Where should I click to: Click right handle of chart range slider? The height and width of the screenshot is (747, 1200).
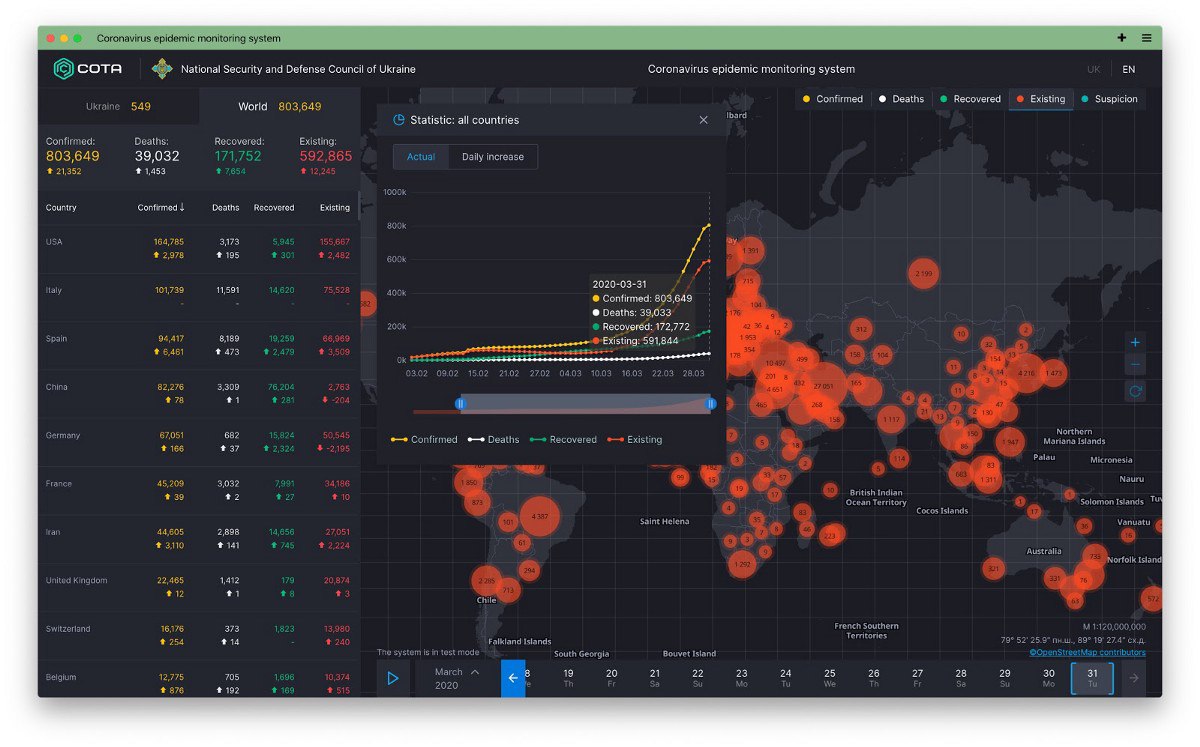pos(711,403)
